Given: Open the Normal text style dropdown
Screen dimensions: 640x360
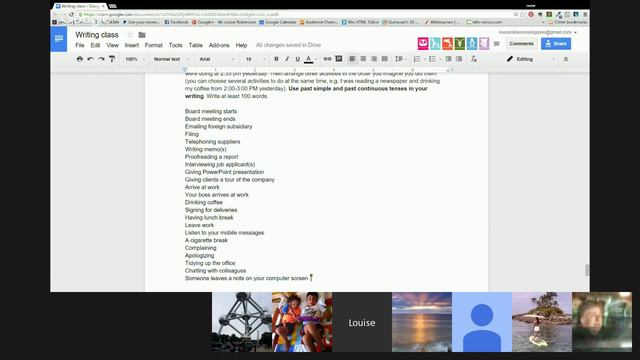Looking at the screenshot, I should click(171, 59).
